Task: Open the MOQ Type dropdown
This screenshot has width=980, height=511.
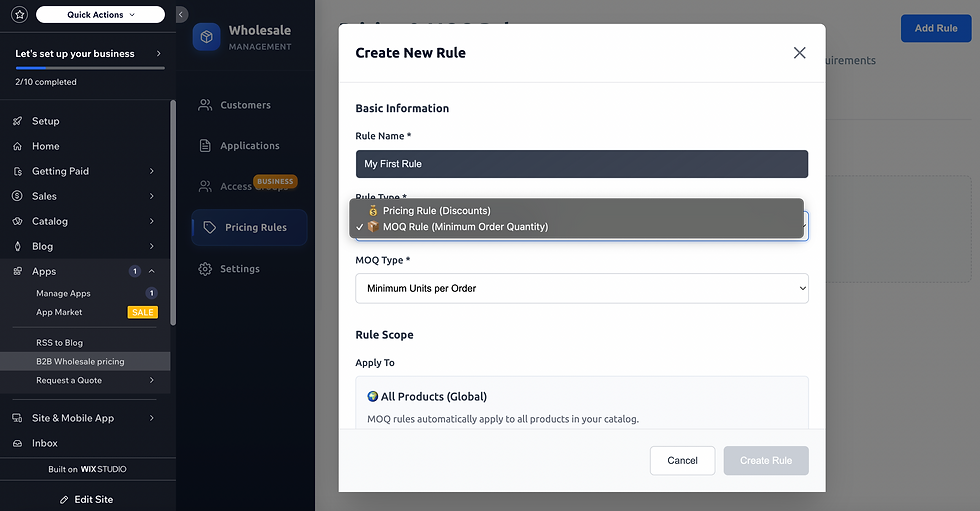Action: (581, 289)
